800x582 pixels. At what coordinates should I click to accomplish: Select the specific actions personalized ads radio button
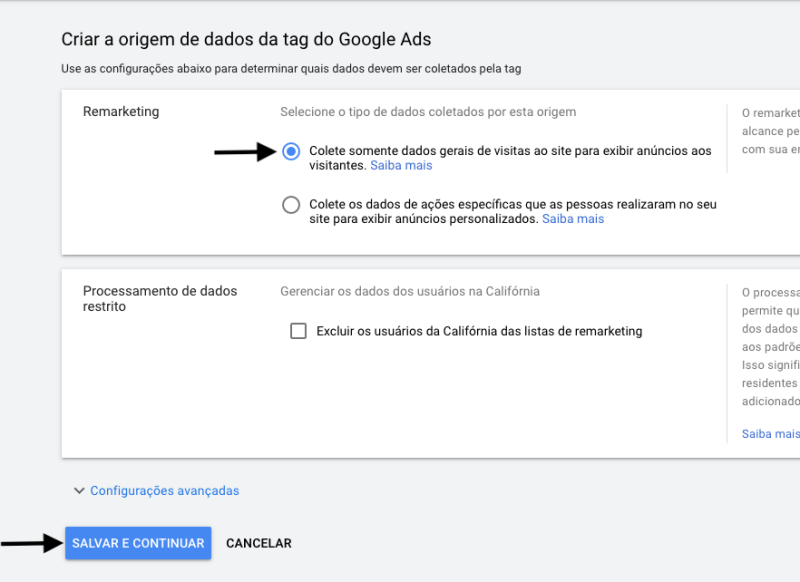click(x=291, y=205)
